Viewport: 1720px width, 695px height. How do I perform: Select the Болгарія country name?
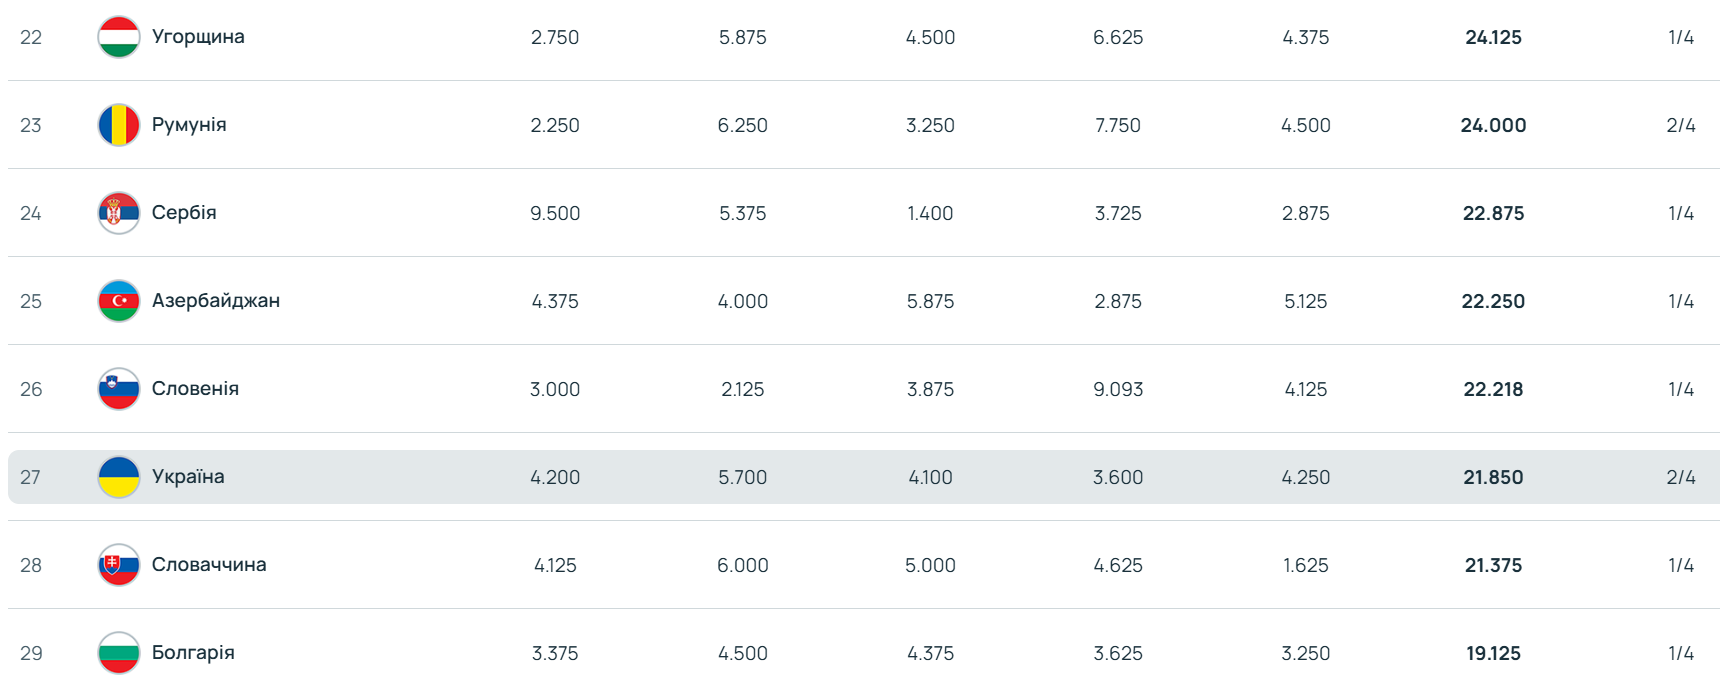tap(193, 653)
